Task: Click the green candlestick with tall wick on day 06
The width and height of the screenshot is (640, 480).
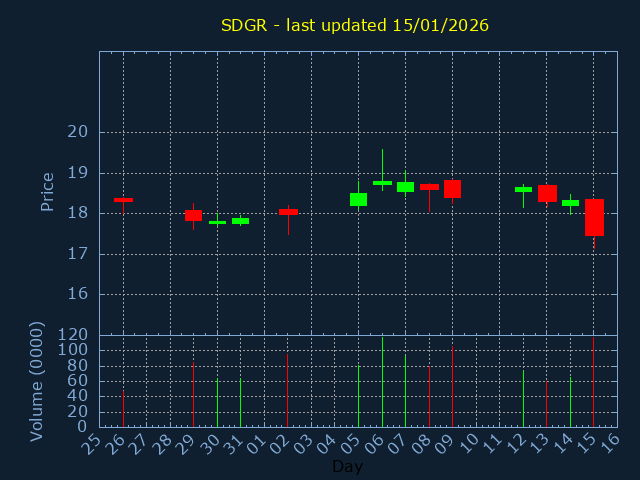Action: click(382, 183)
